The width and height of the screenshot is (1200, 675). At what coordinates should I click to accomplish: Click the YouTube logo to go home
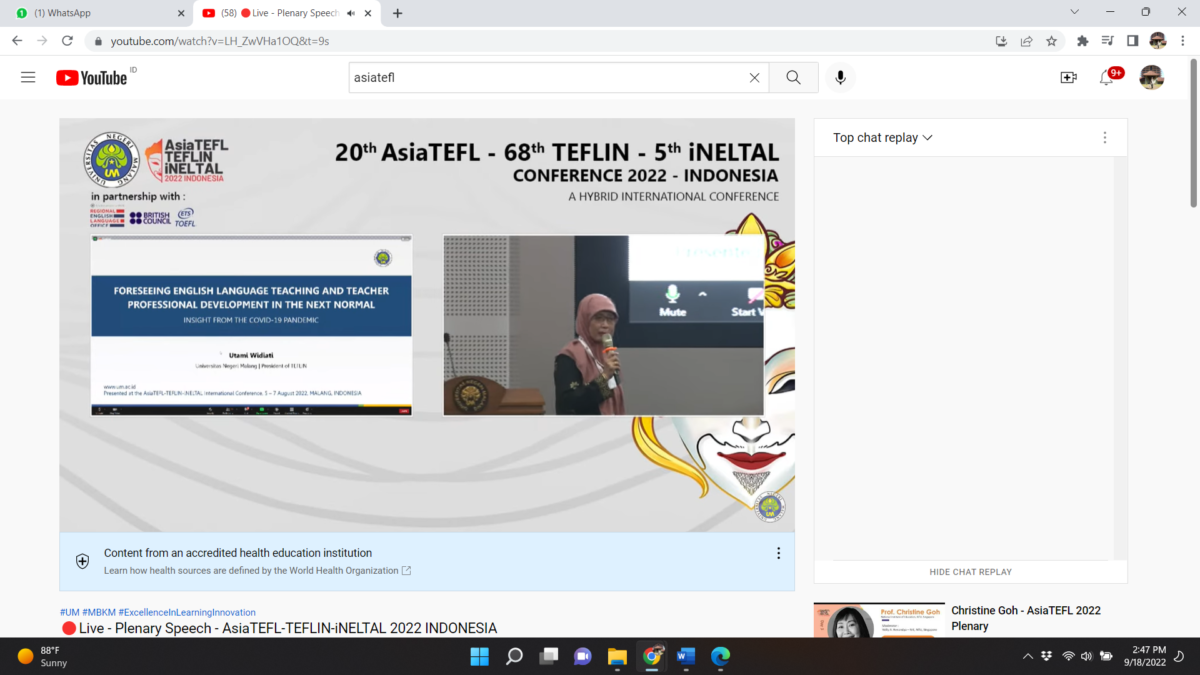click(92, 78)
